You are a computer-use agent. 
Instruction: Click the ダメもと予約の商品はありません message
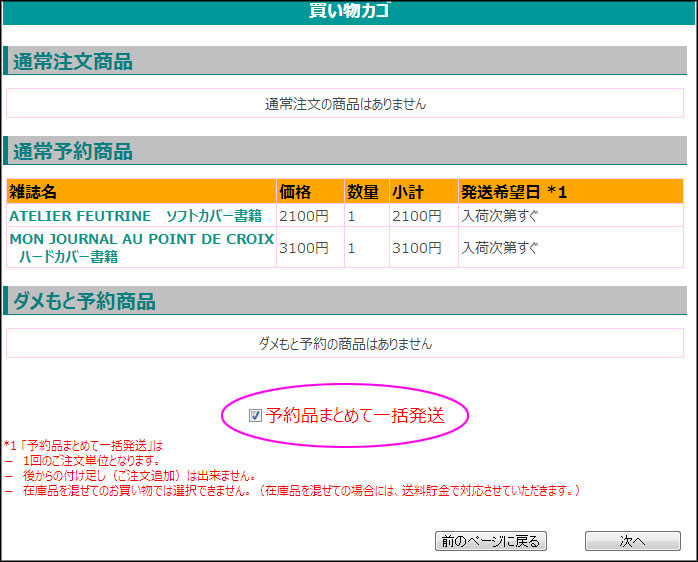click(345, 344)
